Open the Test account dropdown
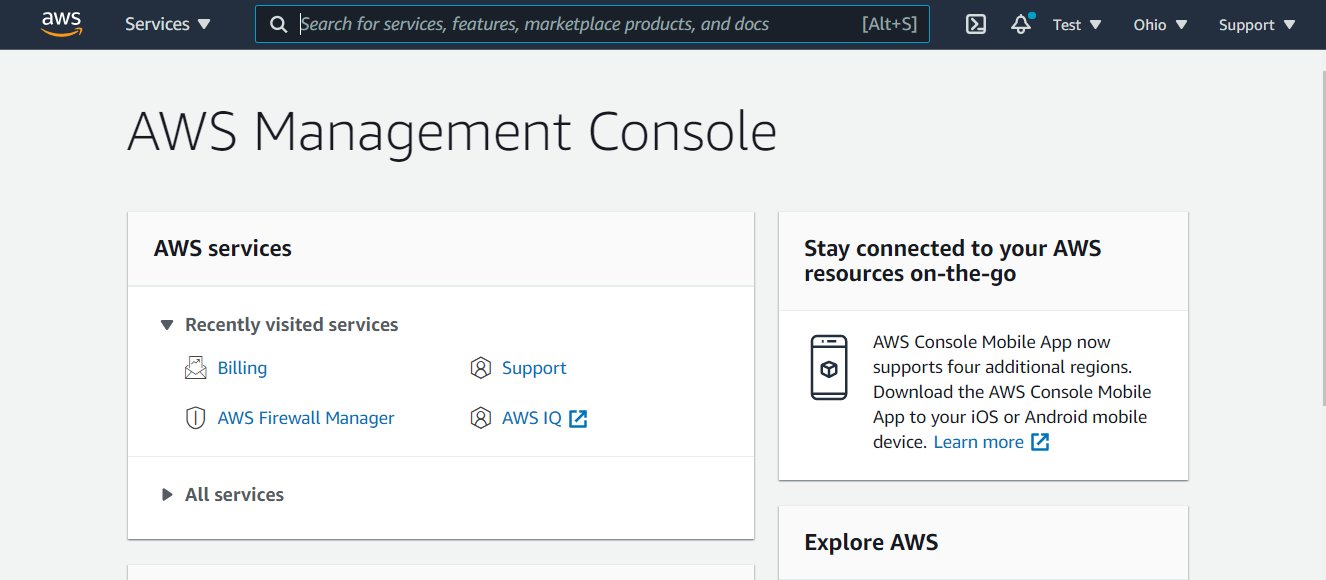 (1077, 25)
